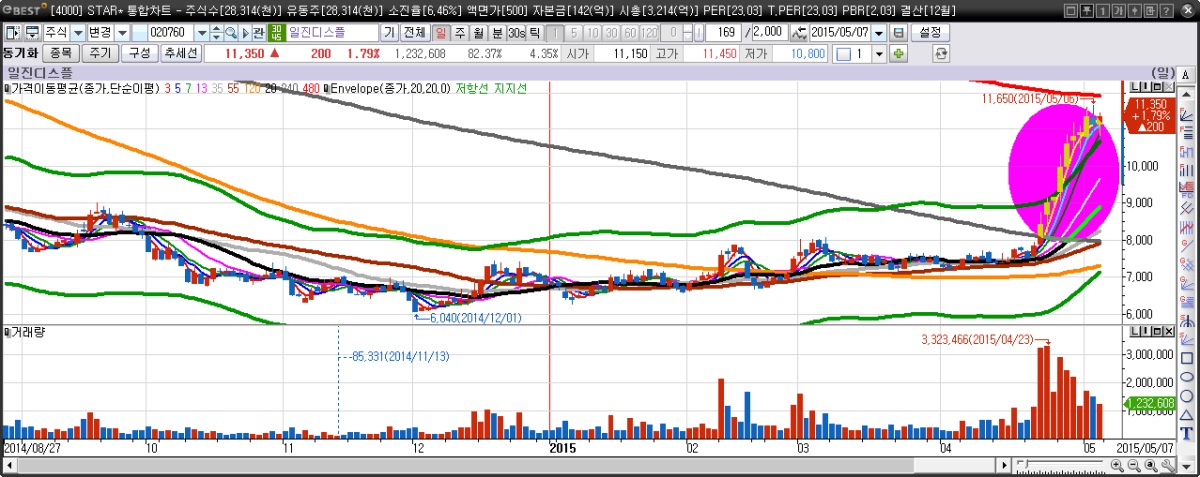This screenshot has height=477, width=1200.
Task: Select the ellipse drawing tool
Action: [1187, 376]
